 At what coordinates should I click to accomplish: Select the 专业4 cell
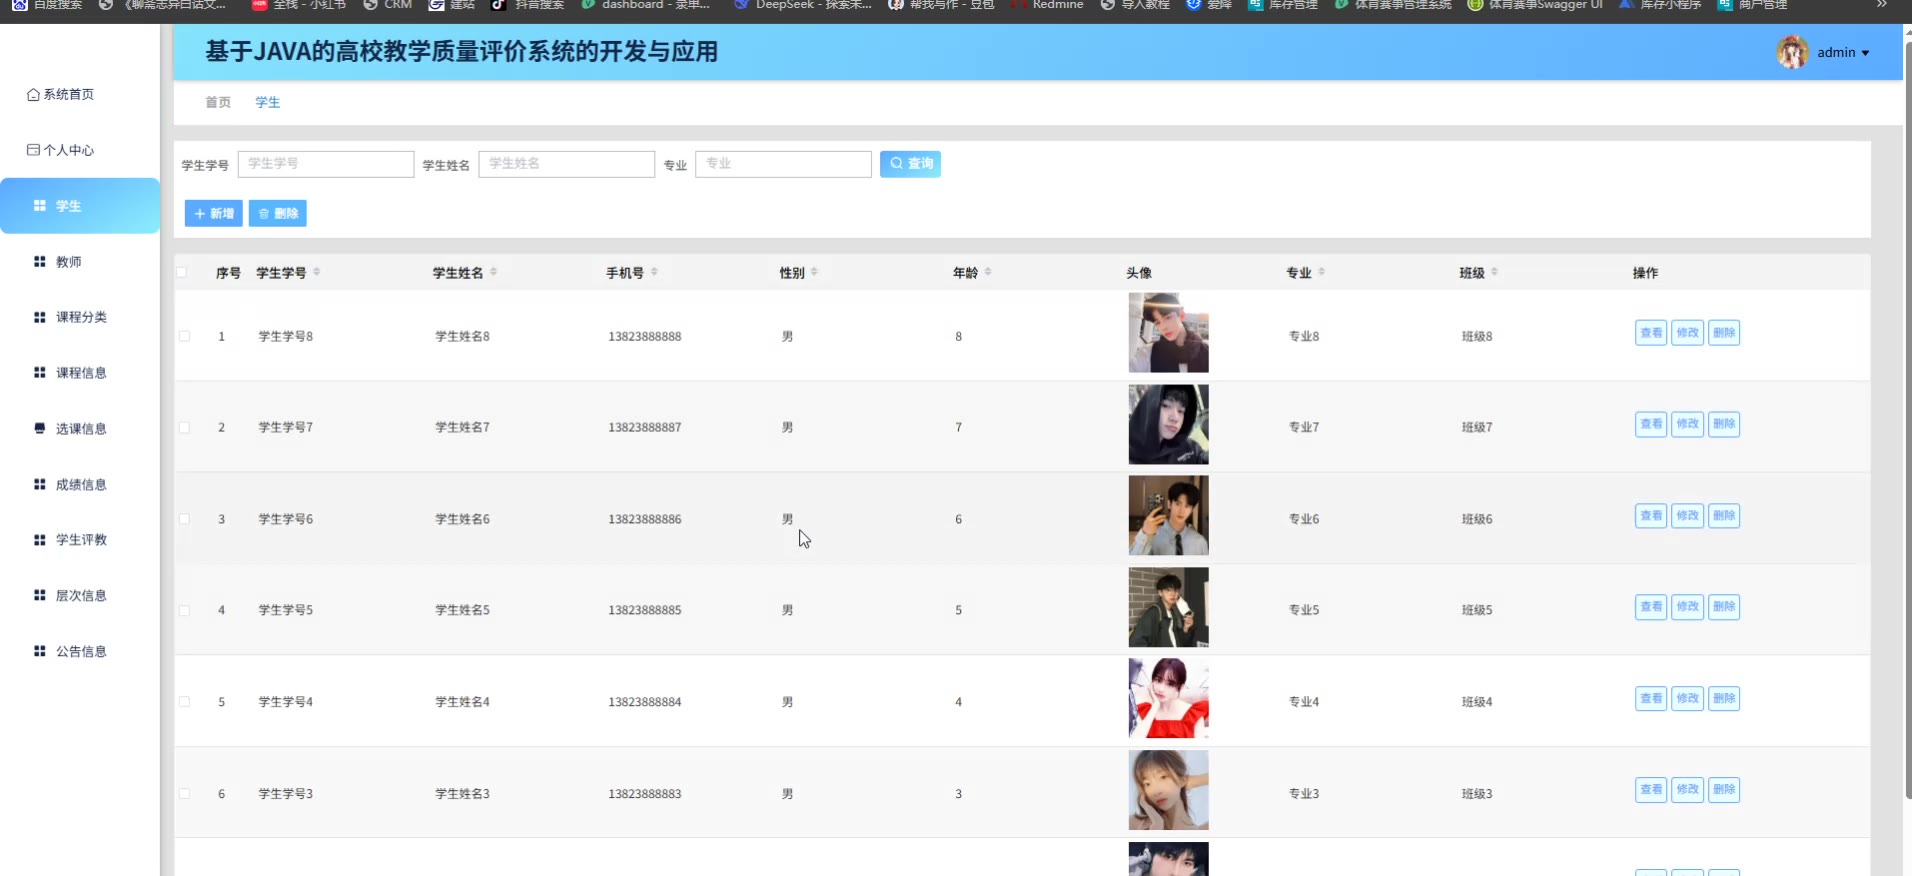(x=1304, y=702)
